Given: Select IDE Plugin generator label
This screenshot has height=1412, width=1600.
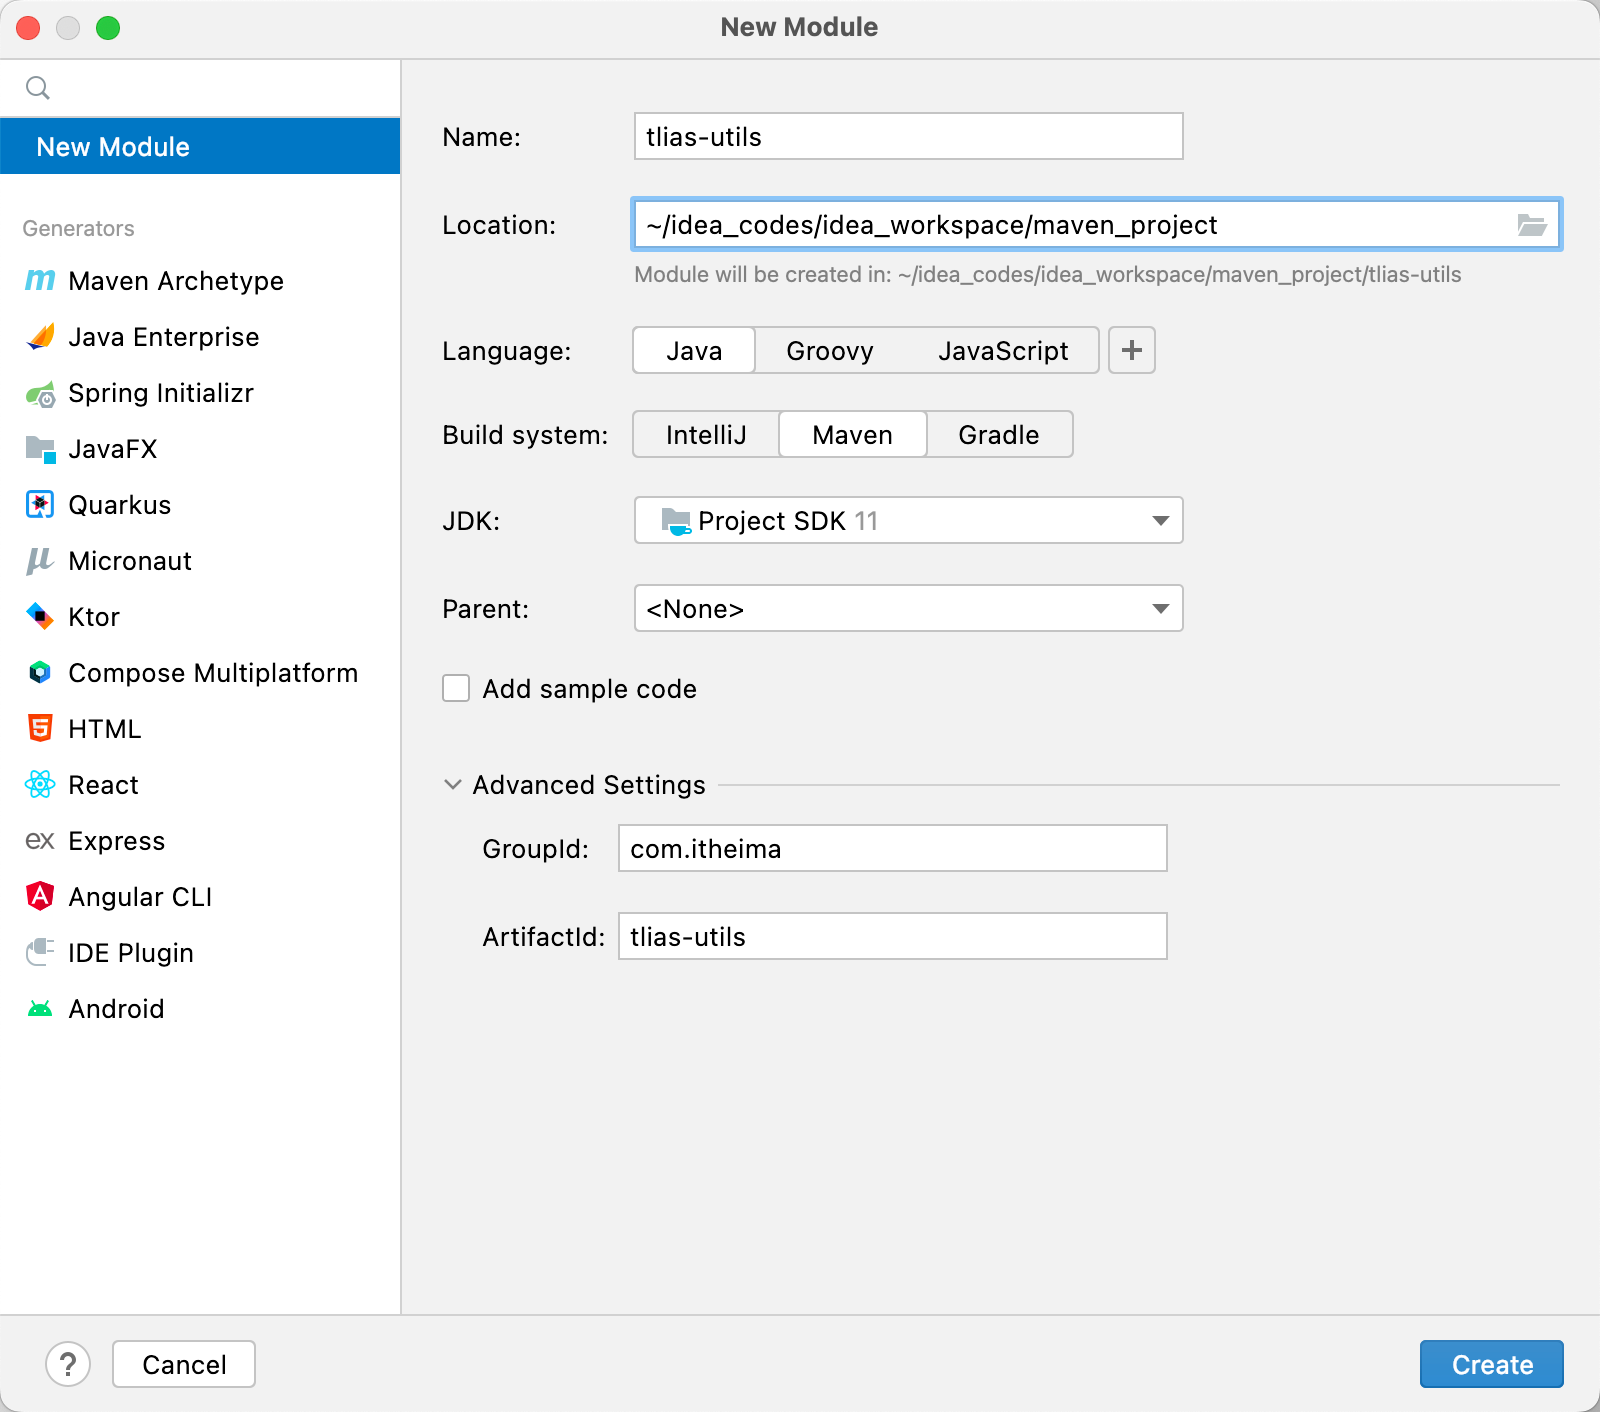Looking at the screenshot, I should pyautogui.click(x=131, y=953).
